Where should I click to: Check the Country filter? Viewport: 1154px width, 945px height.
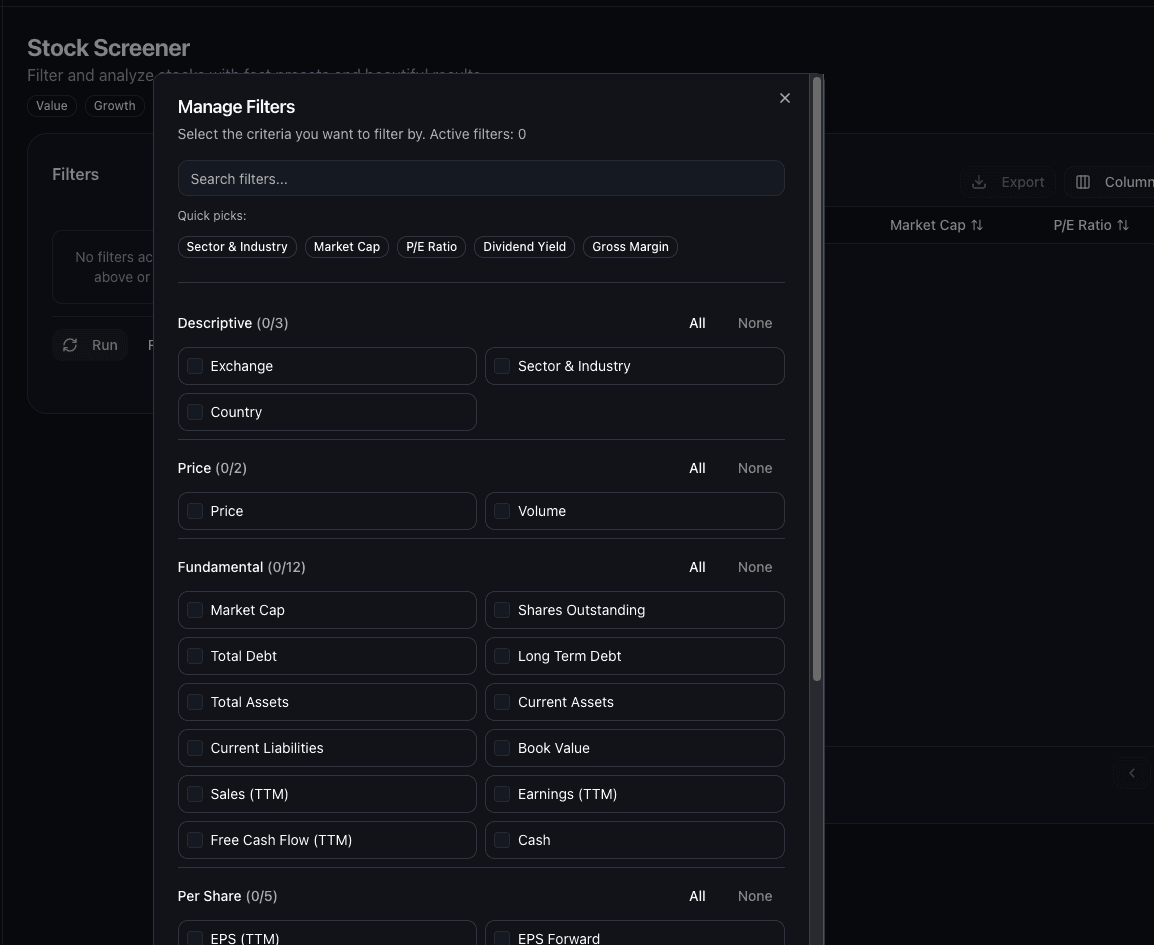195,412
